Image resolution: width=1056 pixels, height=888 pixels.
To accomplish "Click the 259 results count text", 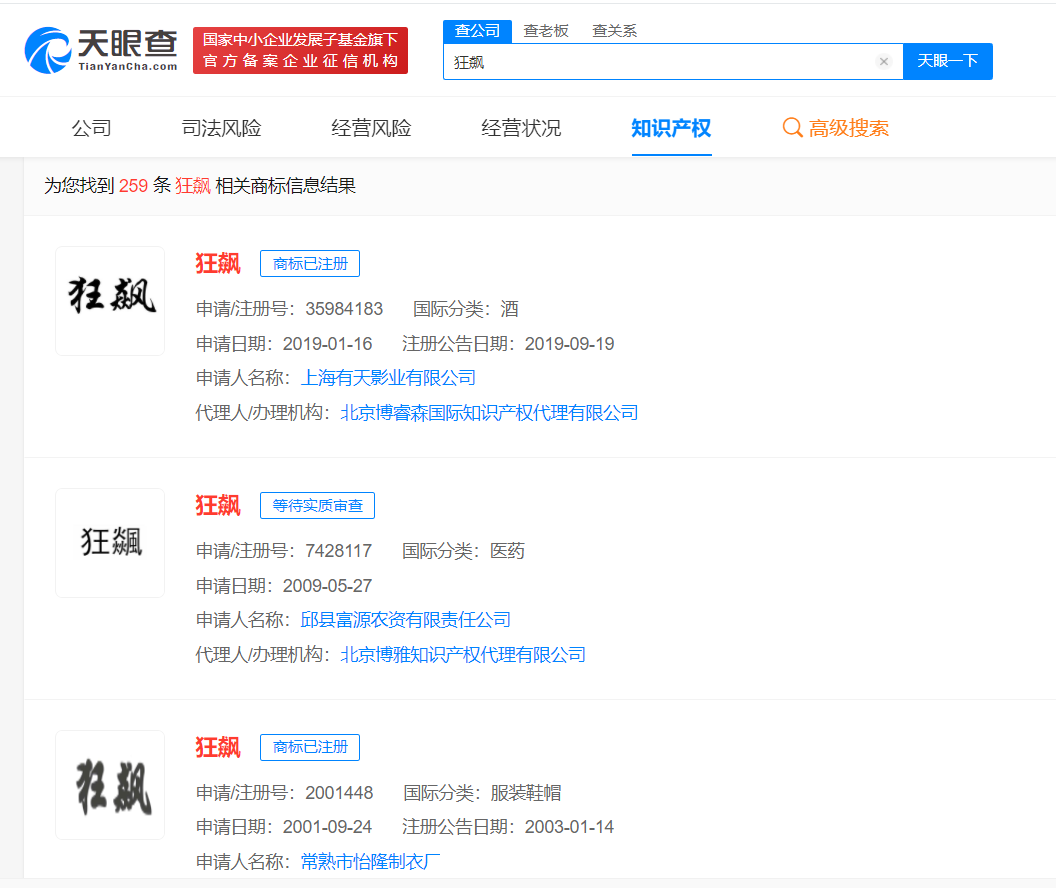I will click(x=133, y=186).
